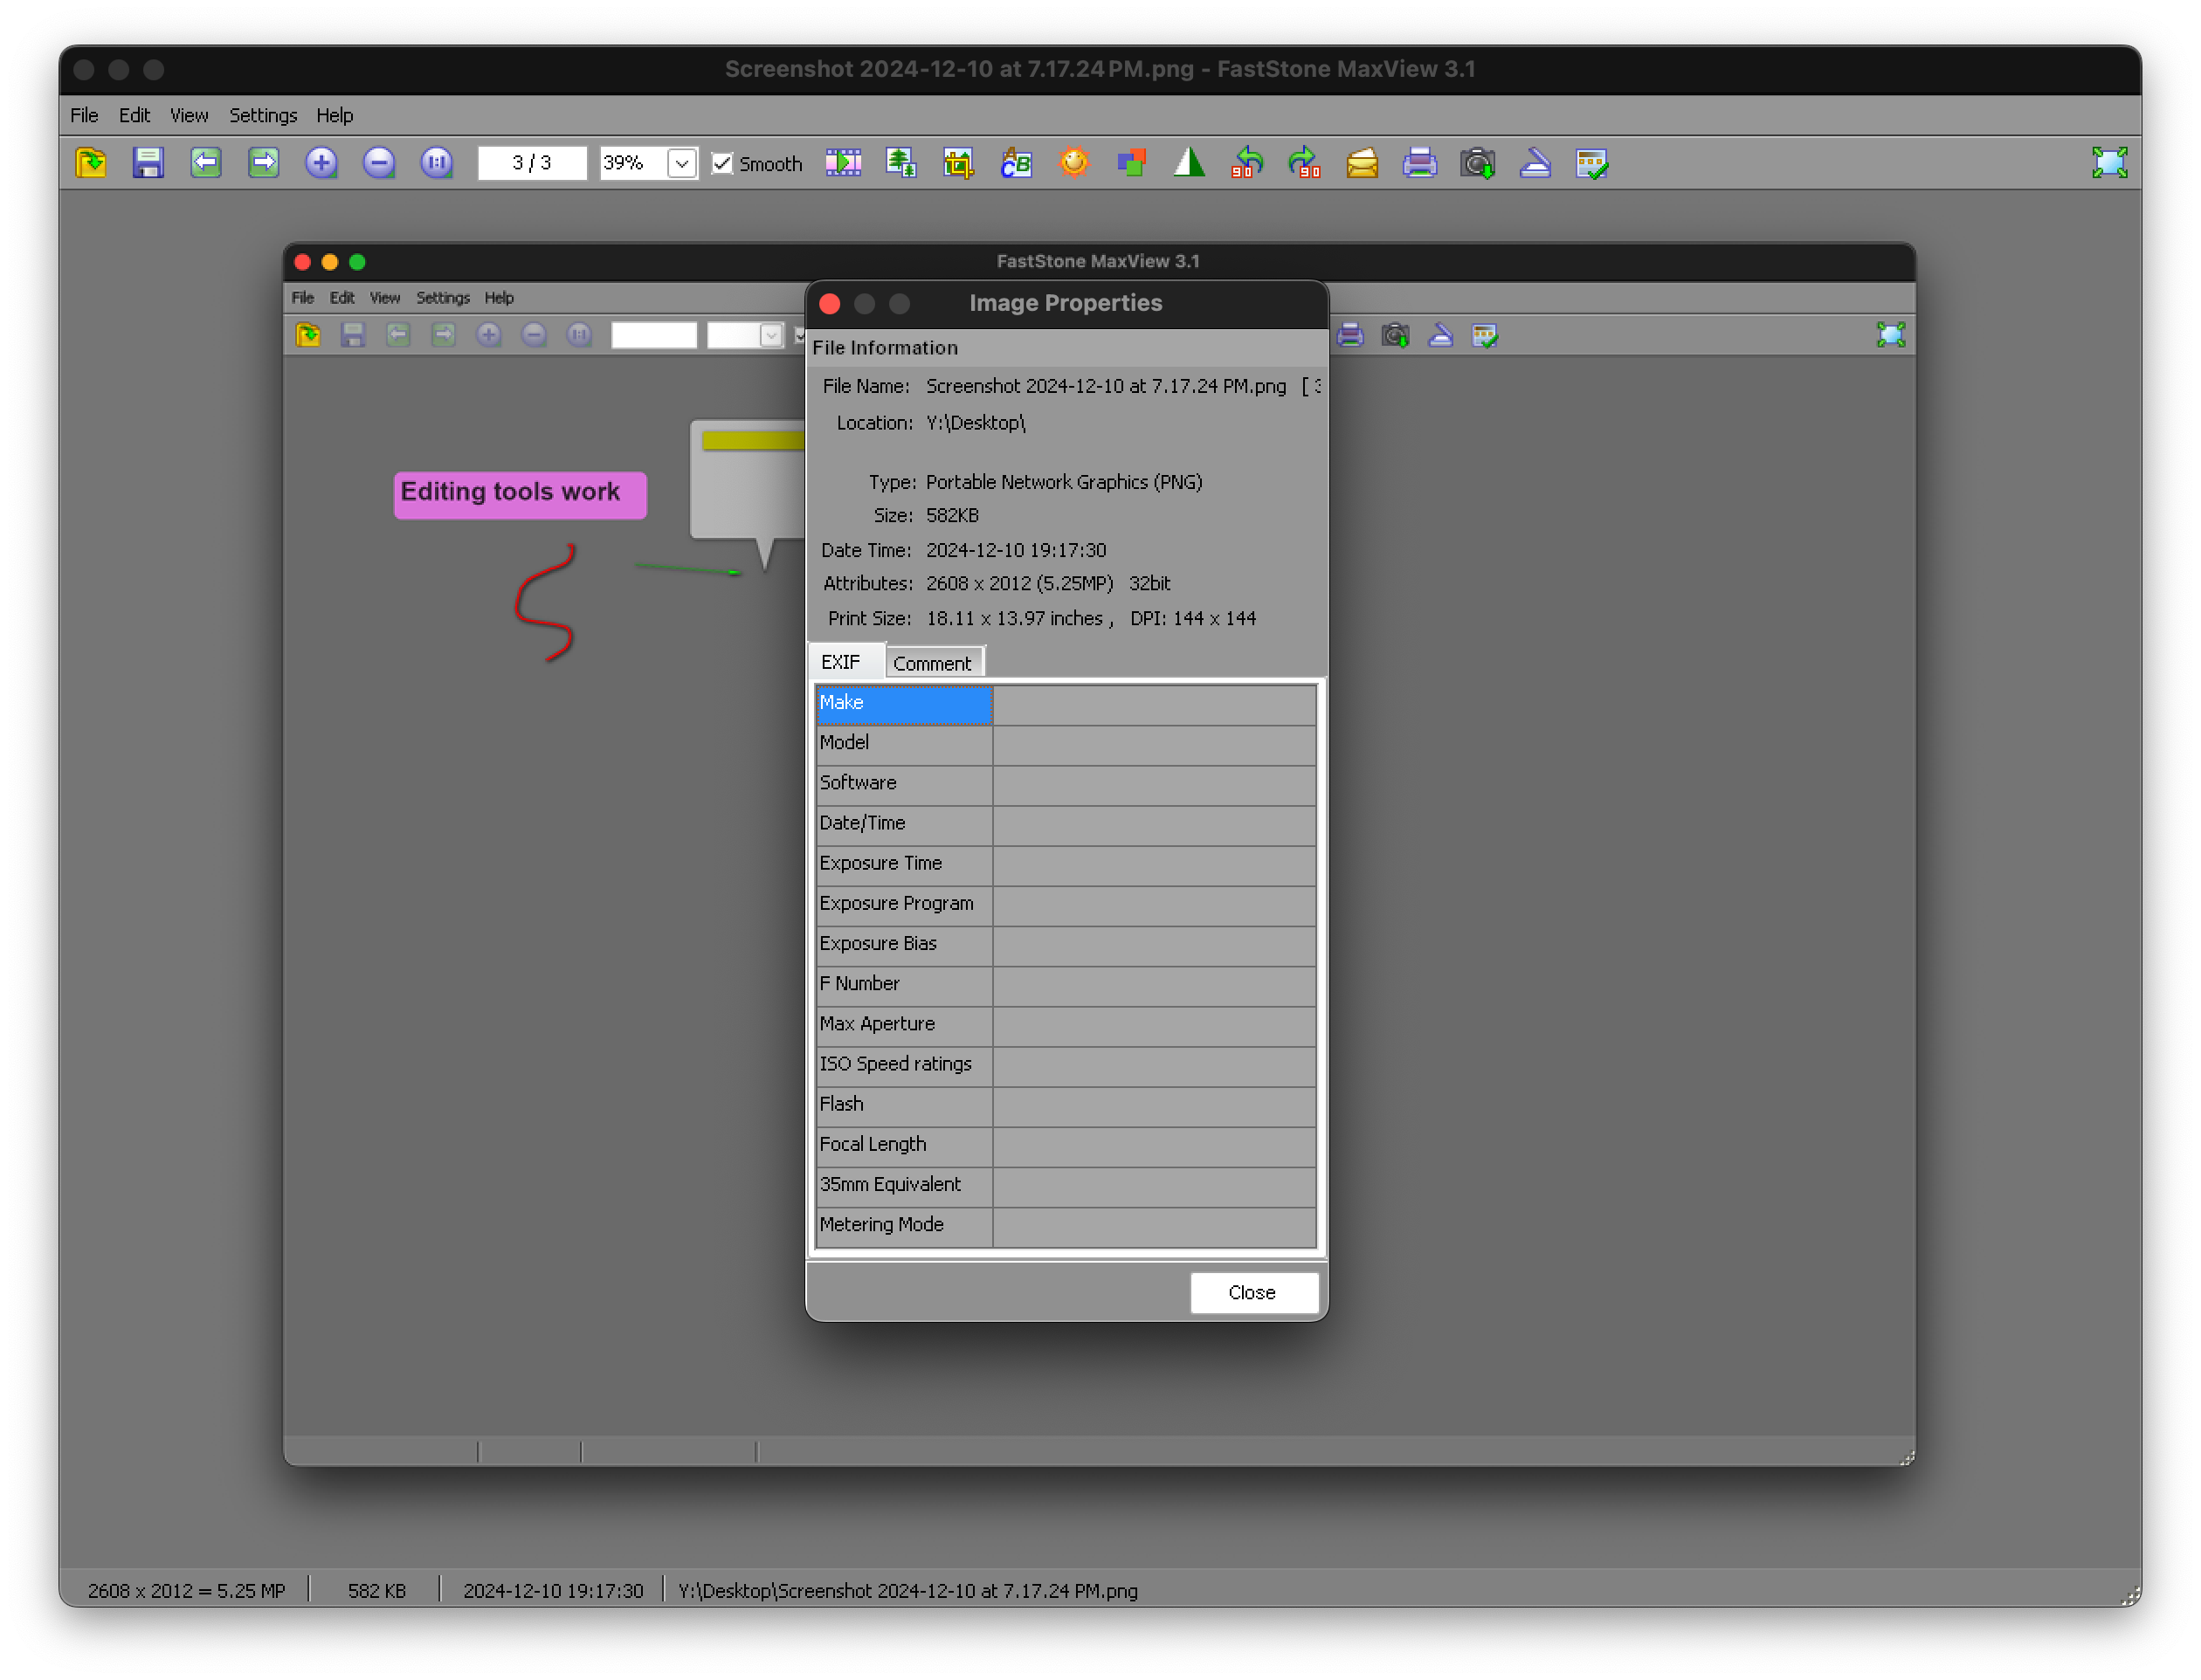Rotate the image right 90 degrees
2201x1680 pixels.
coord(1304,162)
